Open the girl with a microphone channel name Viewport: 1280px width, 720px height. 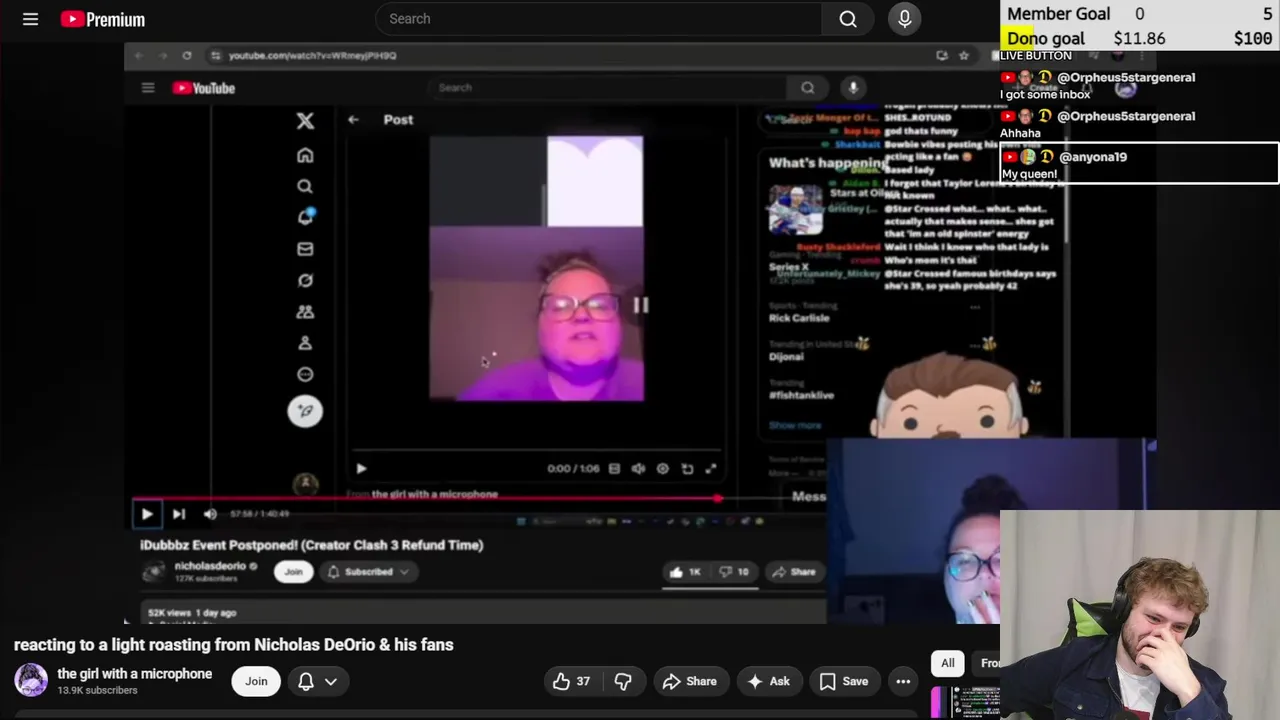pyautogui.click(x=134, y=674)
